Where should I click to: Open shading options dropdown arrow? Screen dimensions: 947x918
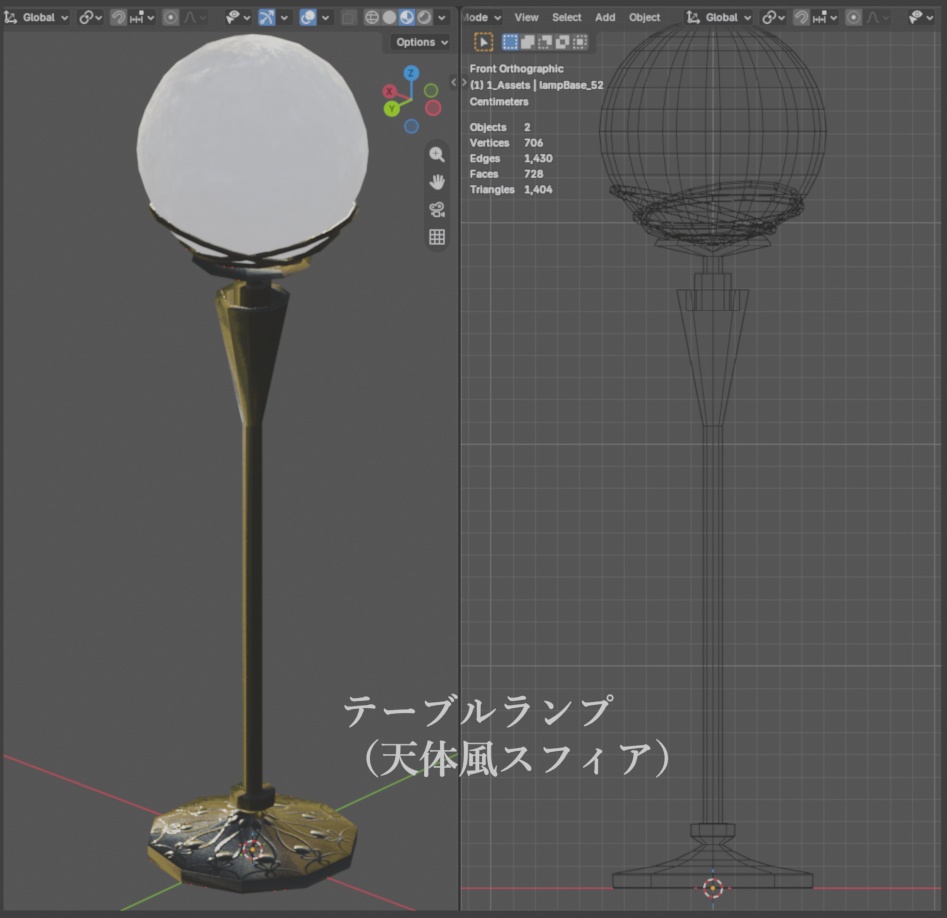coord(442,18)
